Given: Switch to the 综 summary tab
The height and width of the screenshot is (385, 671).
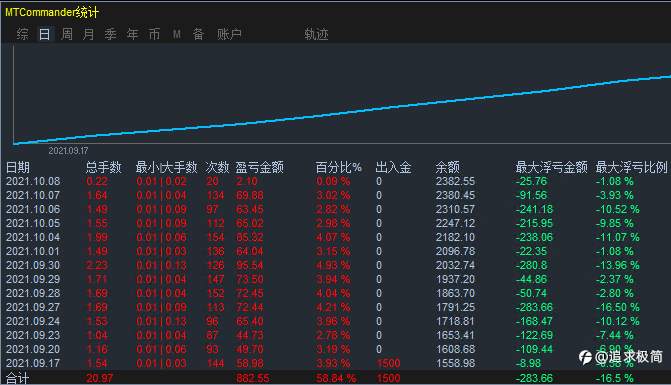Looking at the screenshot, I should (23, 34).
